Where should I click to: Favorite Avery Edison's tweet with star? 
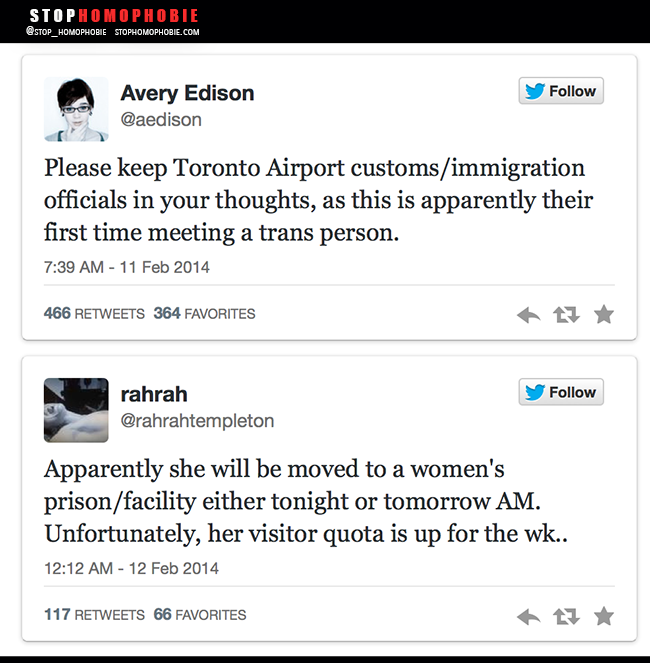tap(603, 315)
